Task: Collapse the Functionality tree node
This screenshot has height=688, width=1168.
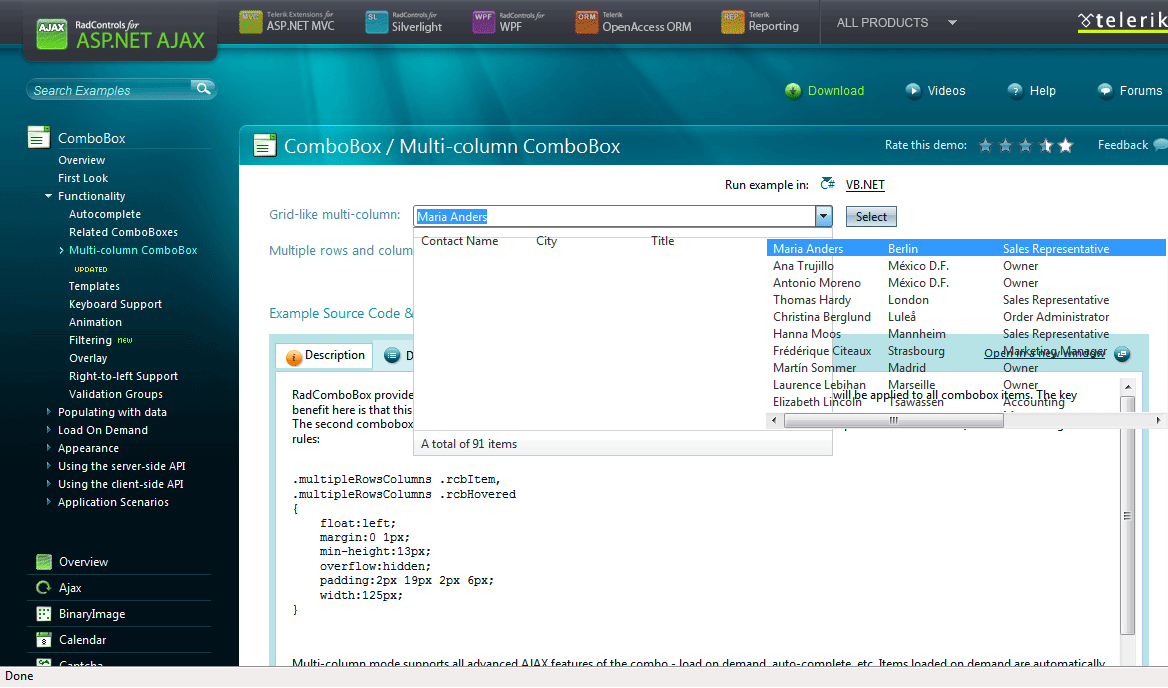Action: pyautogui.click(x=48, y=196)
